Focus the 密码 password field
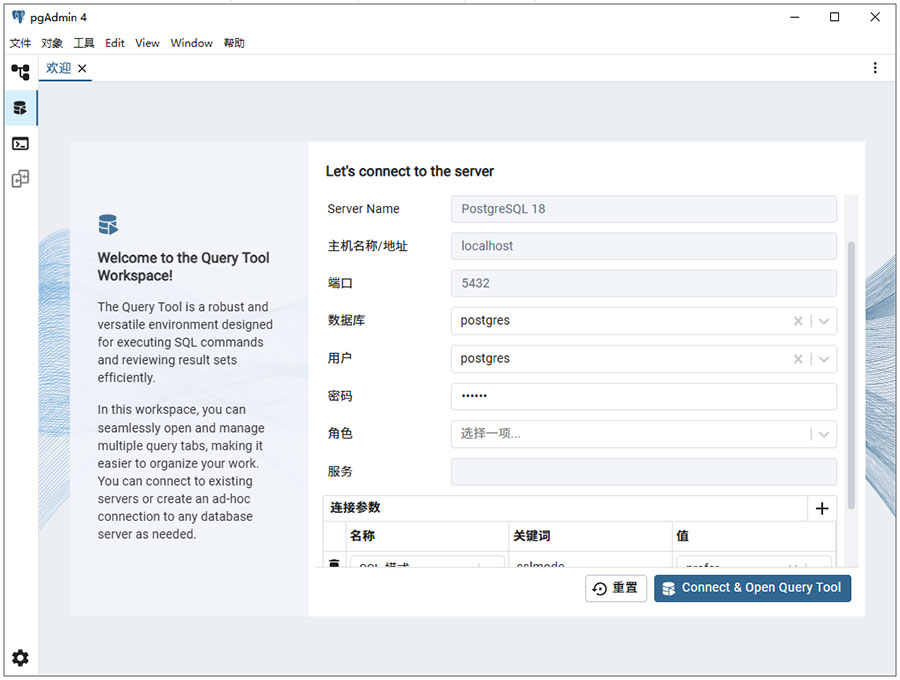Image resolution: width=900 pixels, height=680 pixels. coord(643,396)
